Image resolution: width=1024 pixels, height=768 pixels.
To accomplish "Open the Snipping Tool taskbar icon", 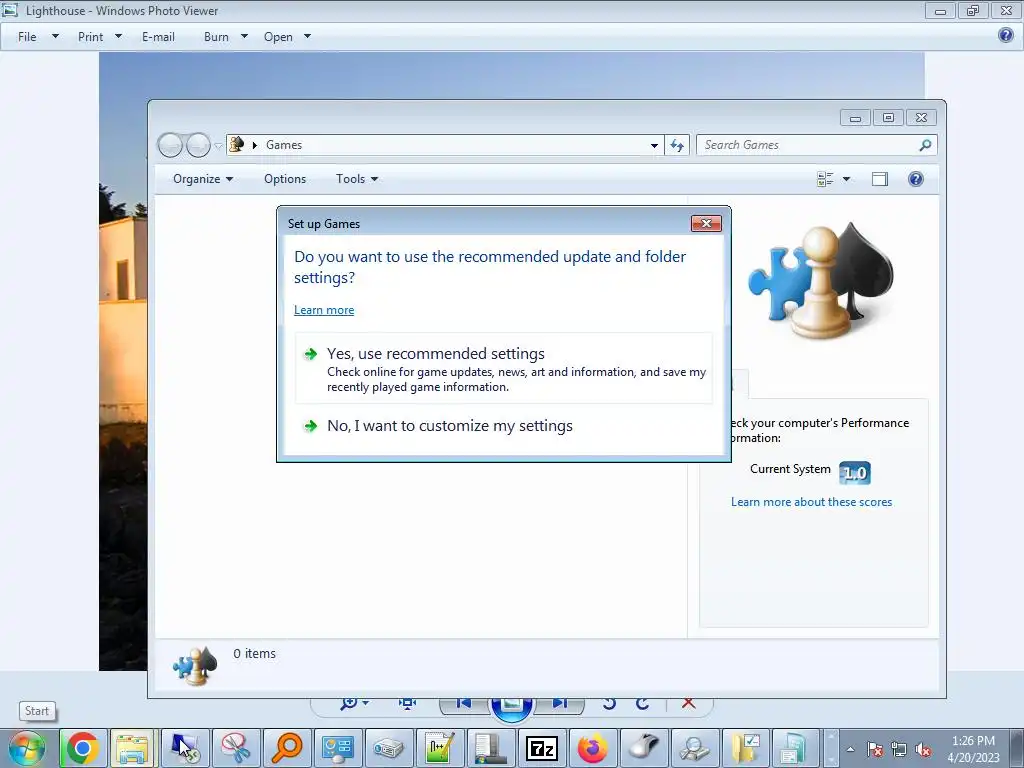I will [235, 748].
